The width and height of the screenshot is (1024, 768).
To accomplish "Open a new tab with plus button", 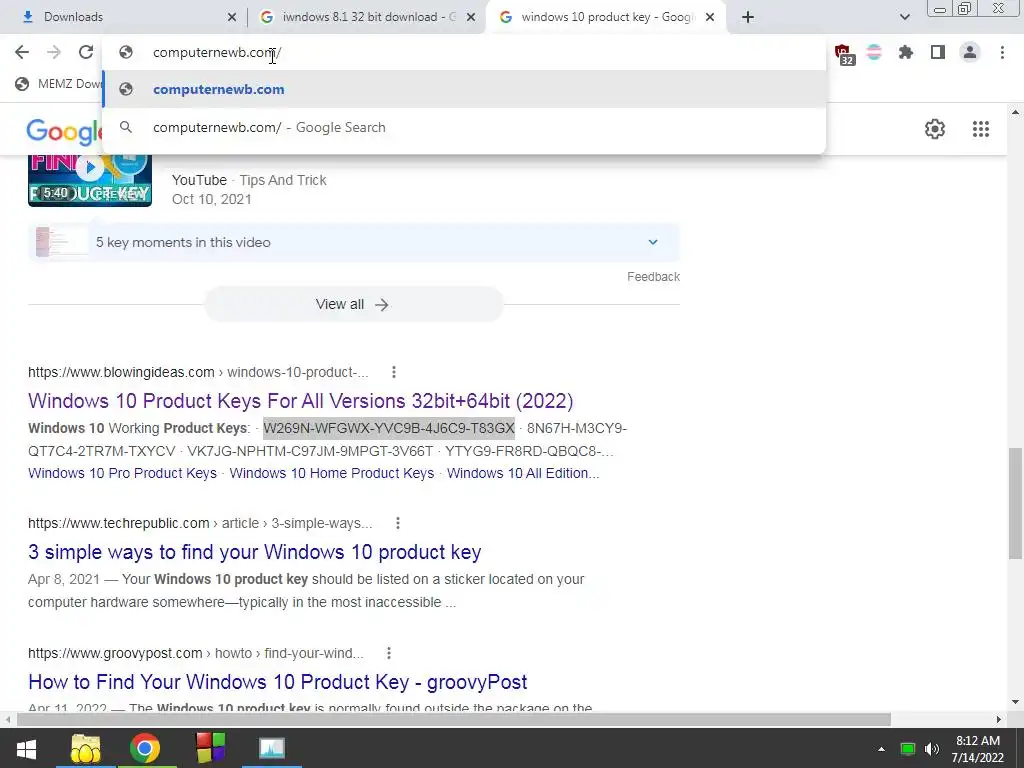I will [748, 17].
